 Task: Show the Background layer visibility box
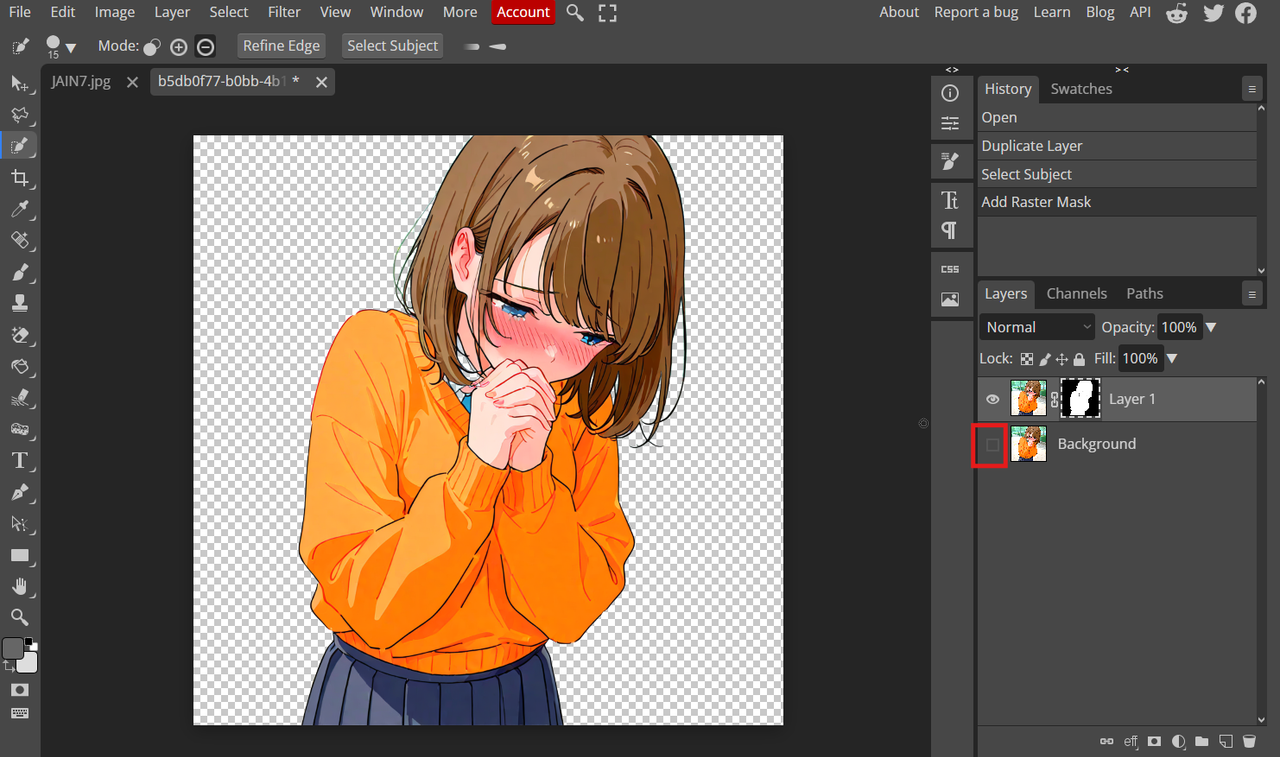pyautogui.click(x=992, y=444)
